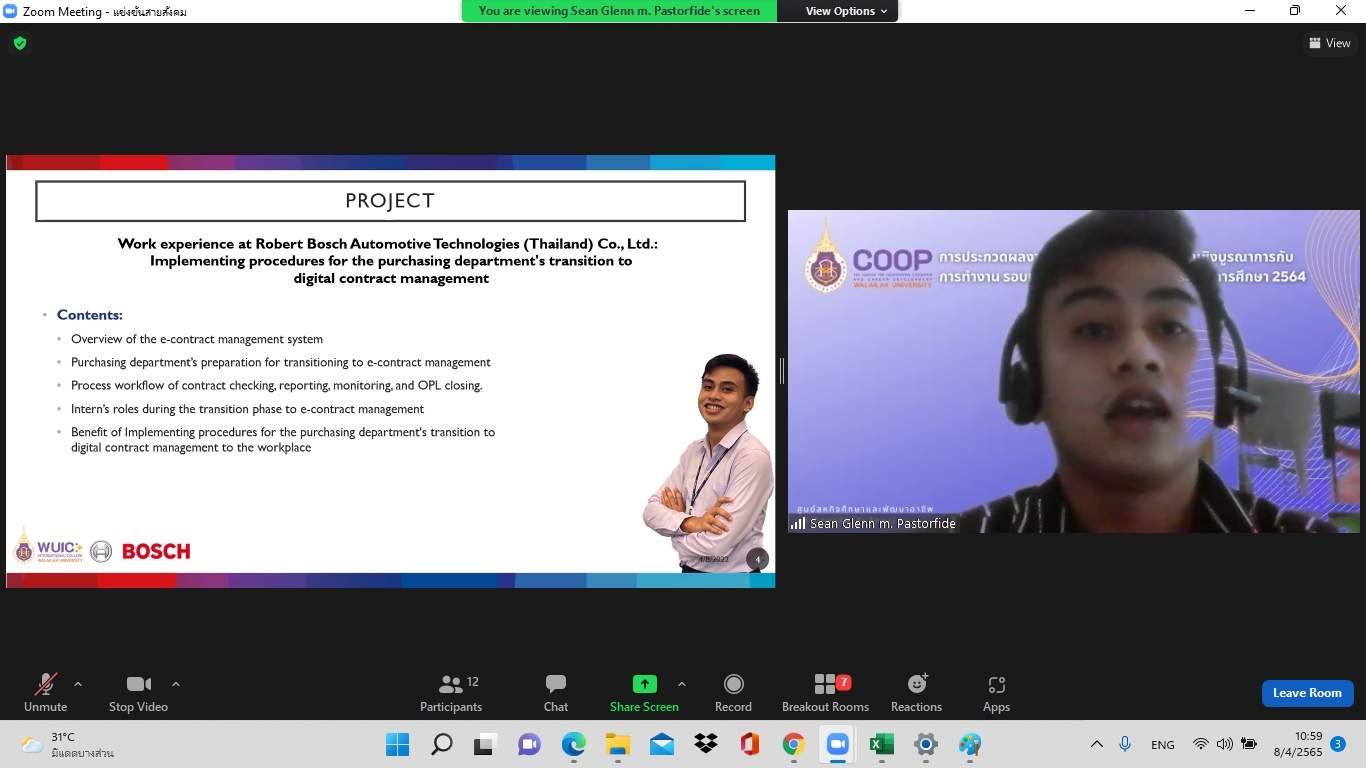Expand video options arrow beside Stop Video
Image resolution: width=1366 pixels, height=768 pixels.
[176, 685]
